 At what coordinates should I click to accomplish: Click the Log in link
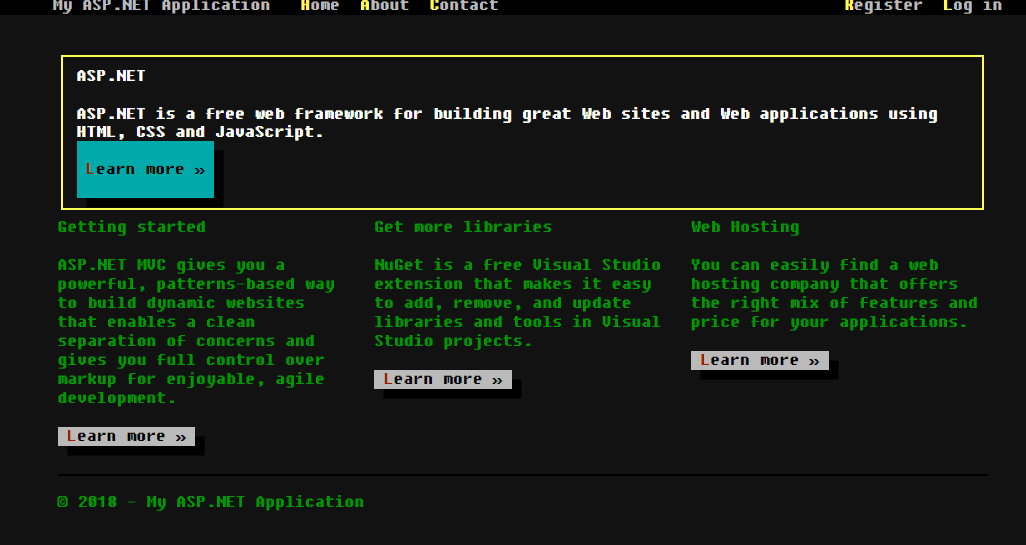[x=972, y=6]
